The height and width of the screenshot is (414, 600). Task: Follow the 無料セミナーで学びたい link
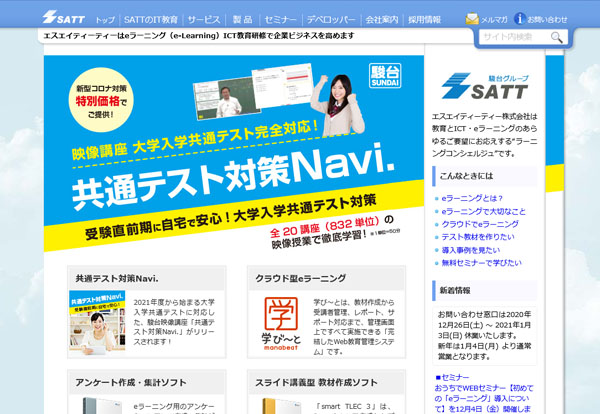coord(481,262)
